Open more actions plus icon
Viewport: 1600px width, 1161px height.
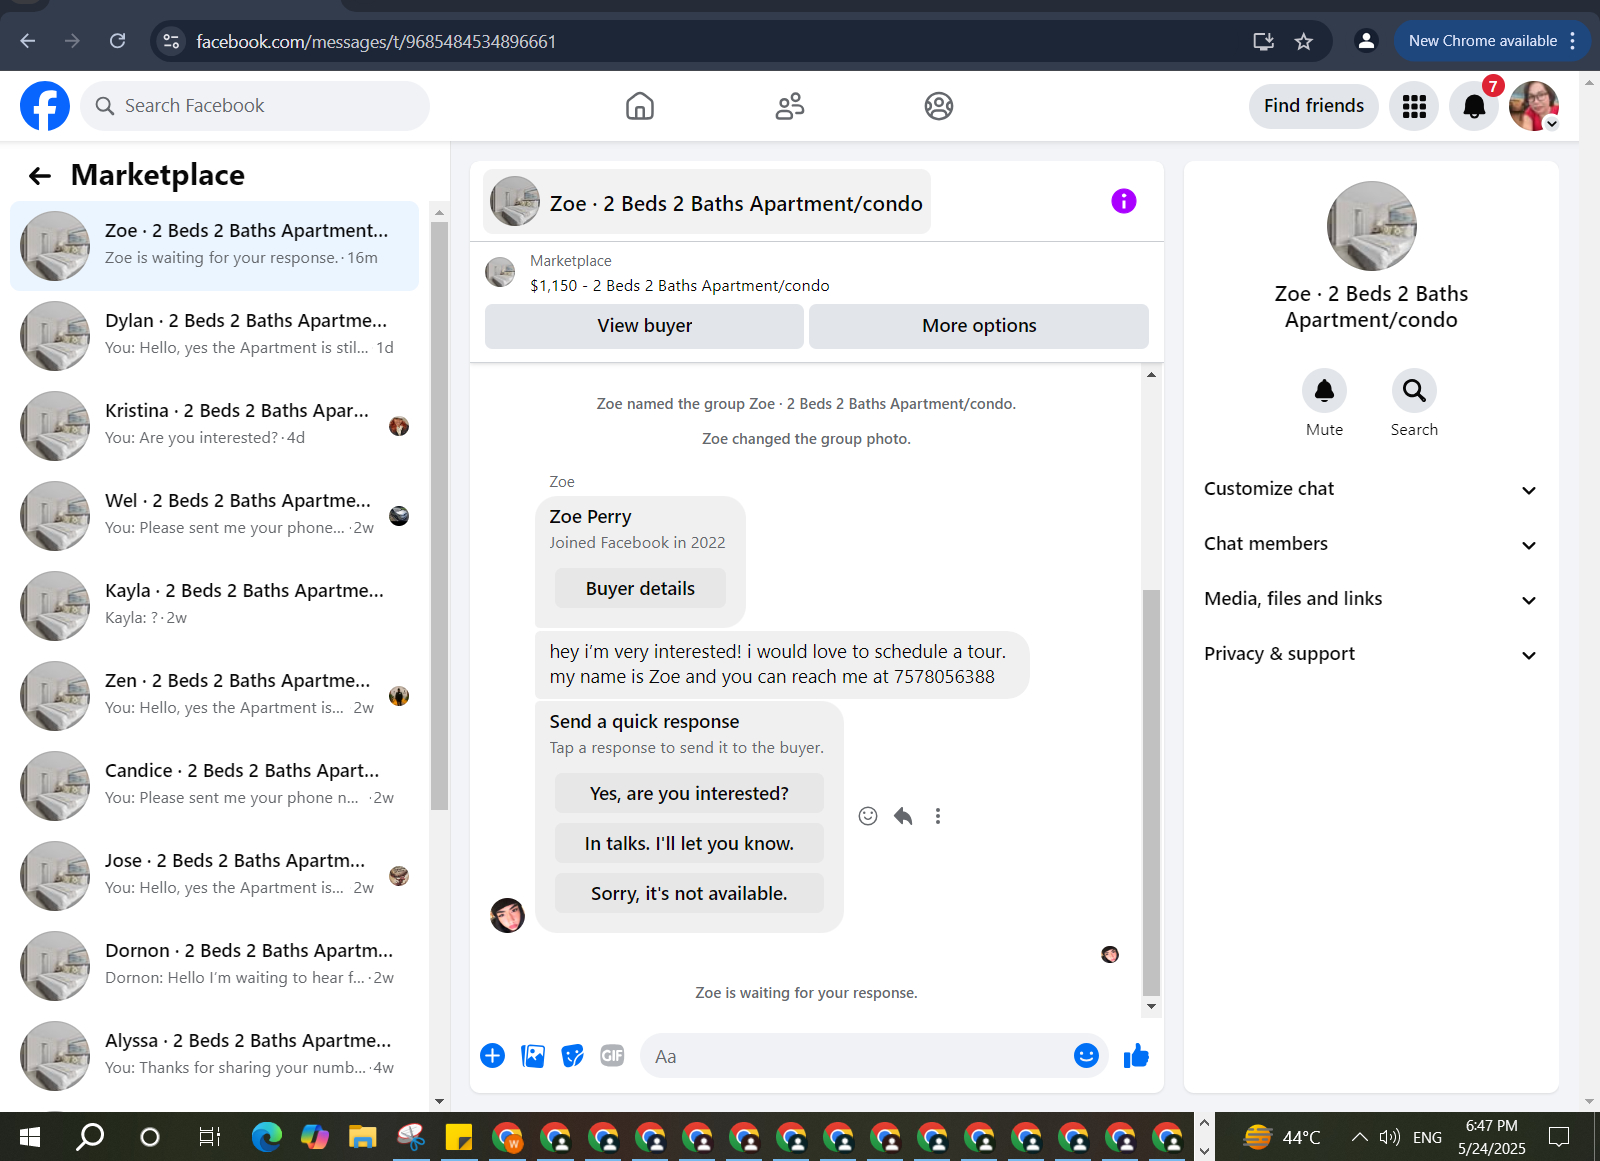click(x=493, y=1056)
